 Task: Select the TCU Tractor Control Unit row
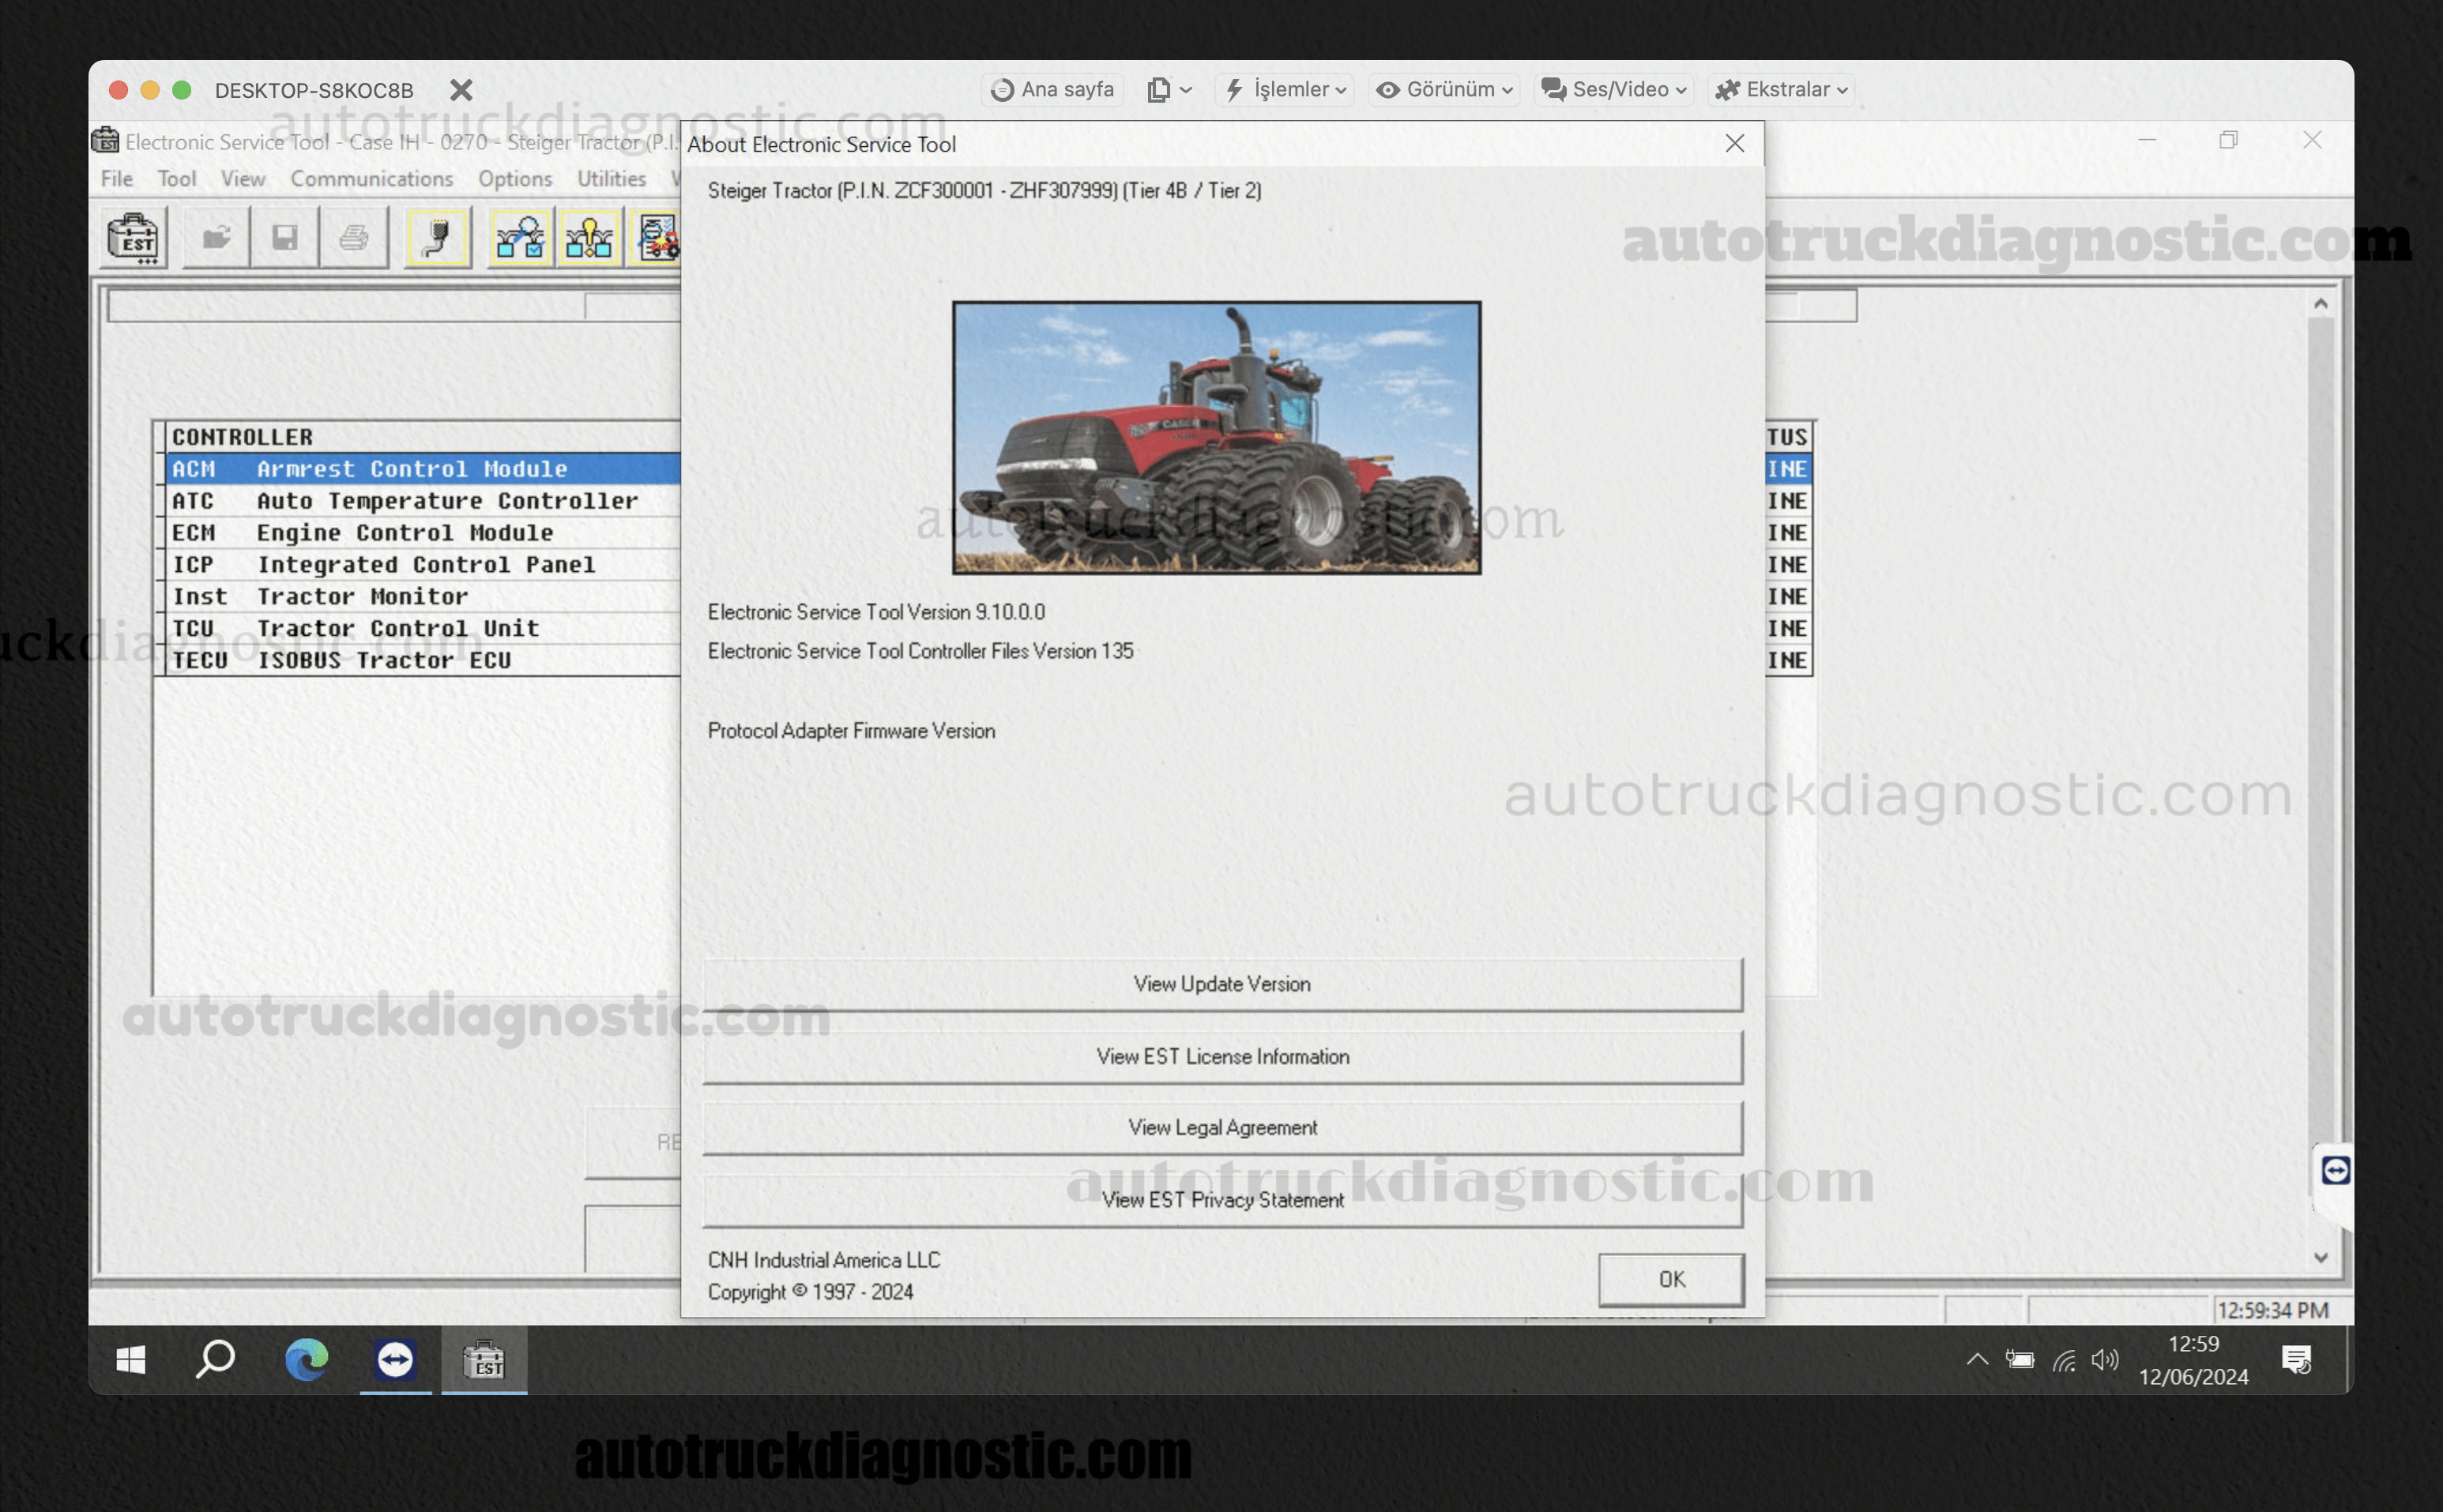pos(422,629)
